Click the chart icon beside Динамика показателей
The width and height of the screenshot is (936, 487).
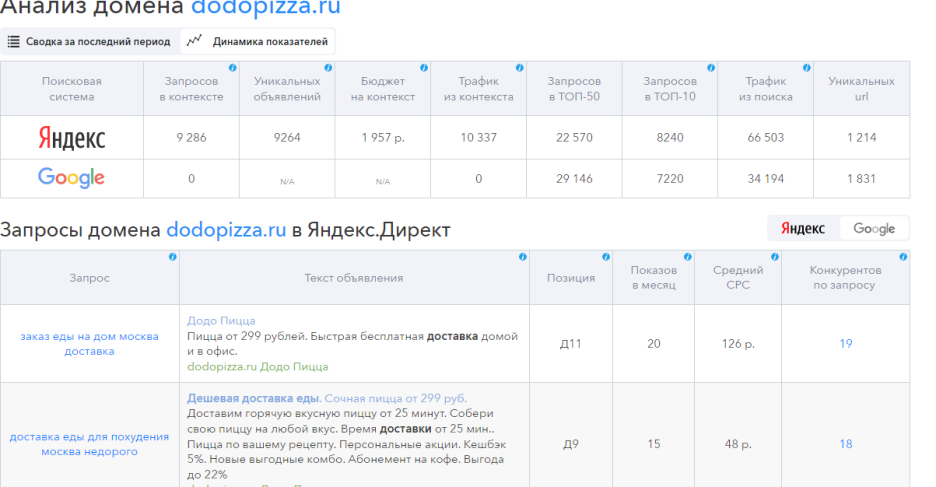(194, 41)
